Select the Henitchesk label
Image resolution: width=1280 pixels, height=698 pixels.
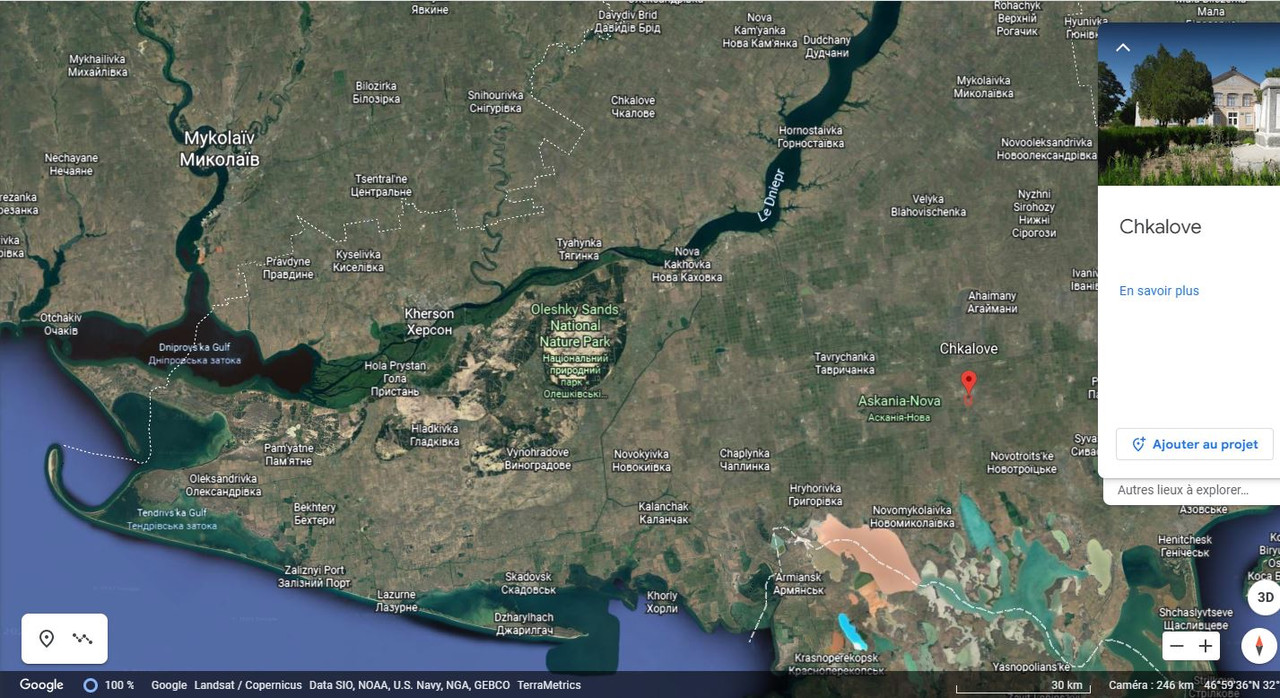(x=1185, y=546)
